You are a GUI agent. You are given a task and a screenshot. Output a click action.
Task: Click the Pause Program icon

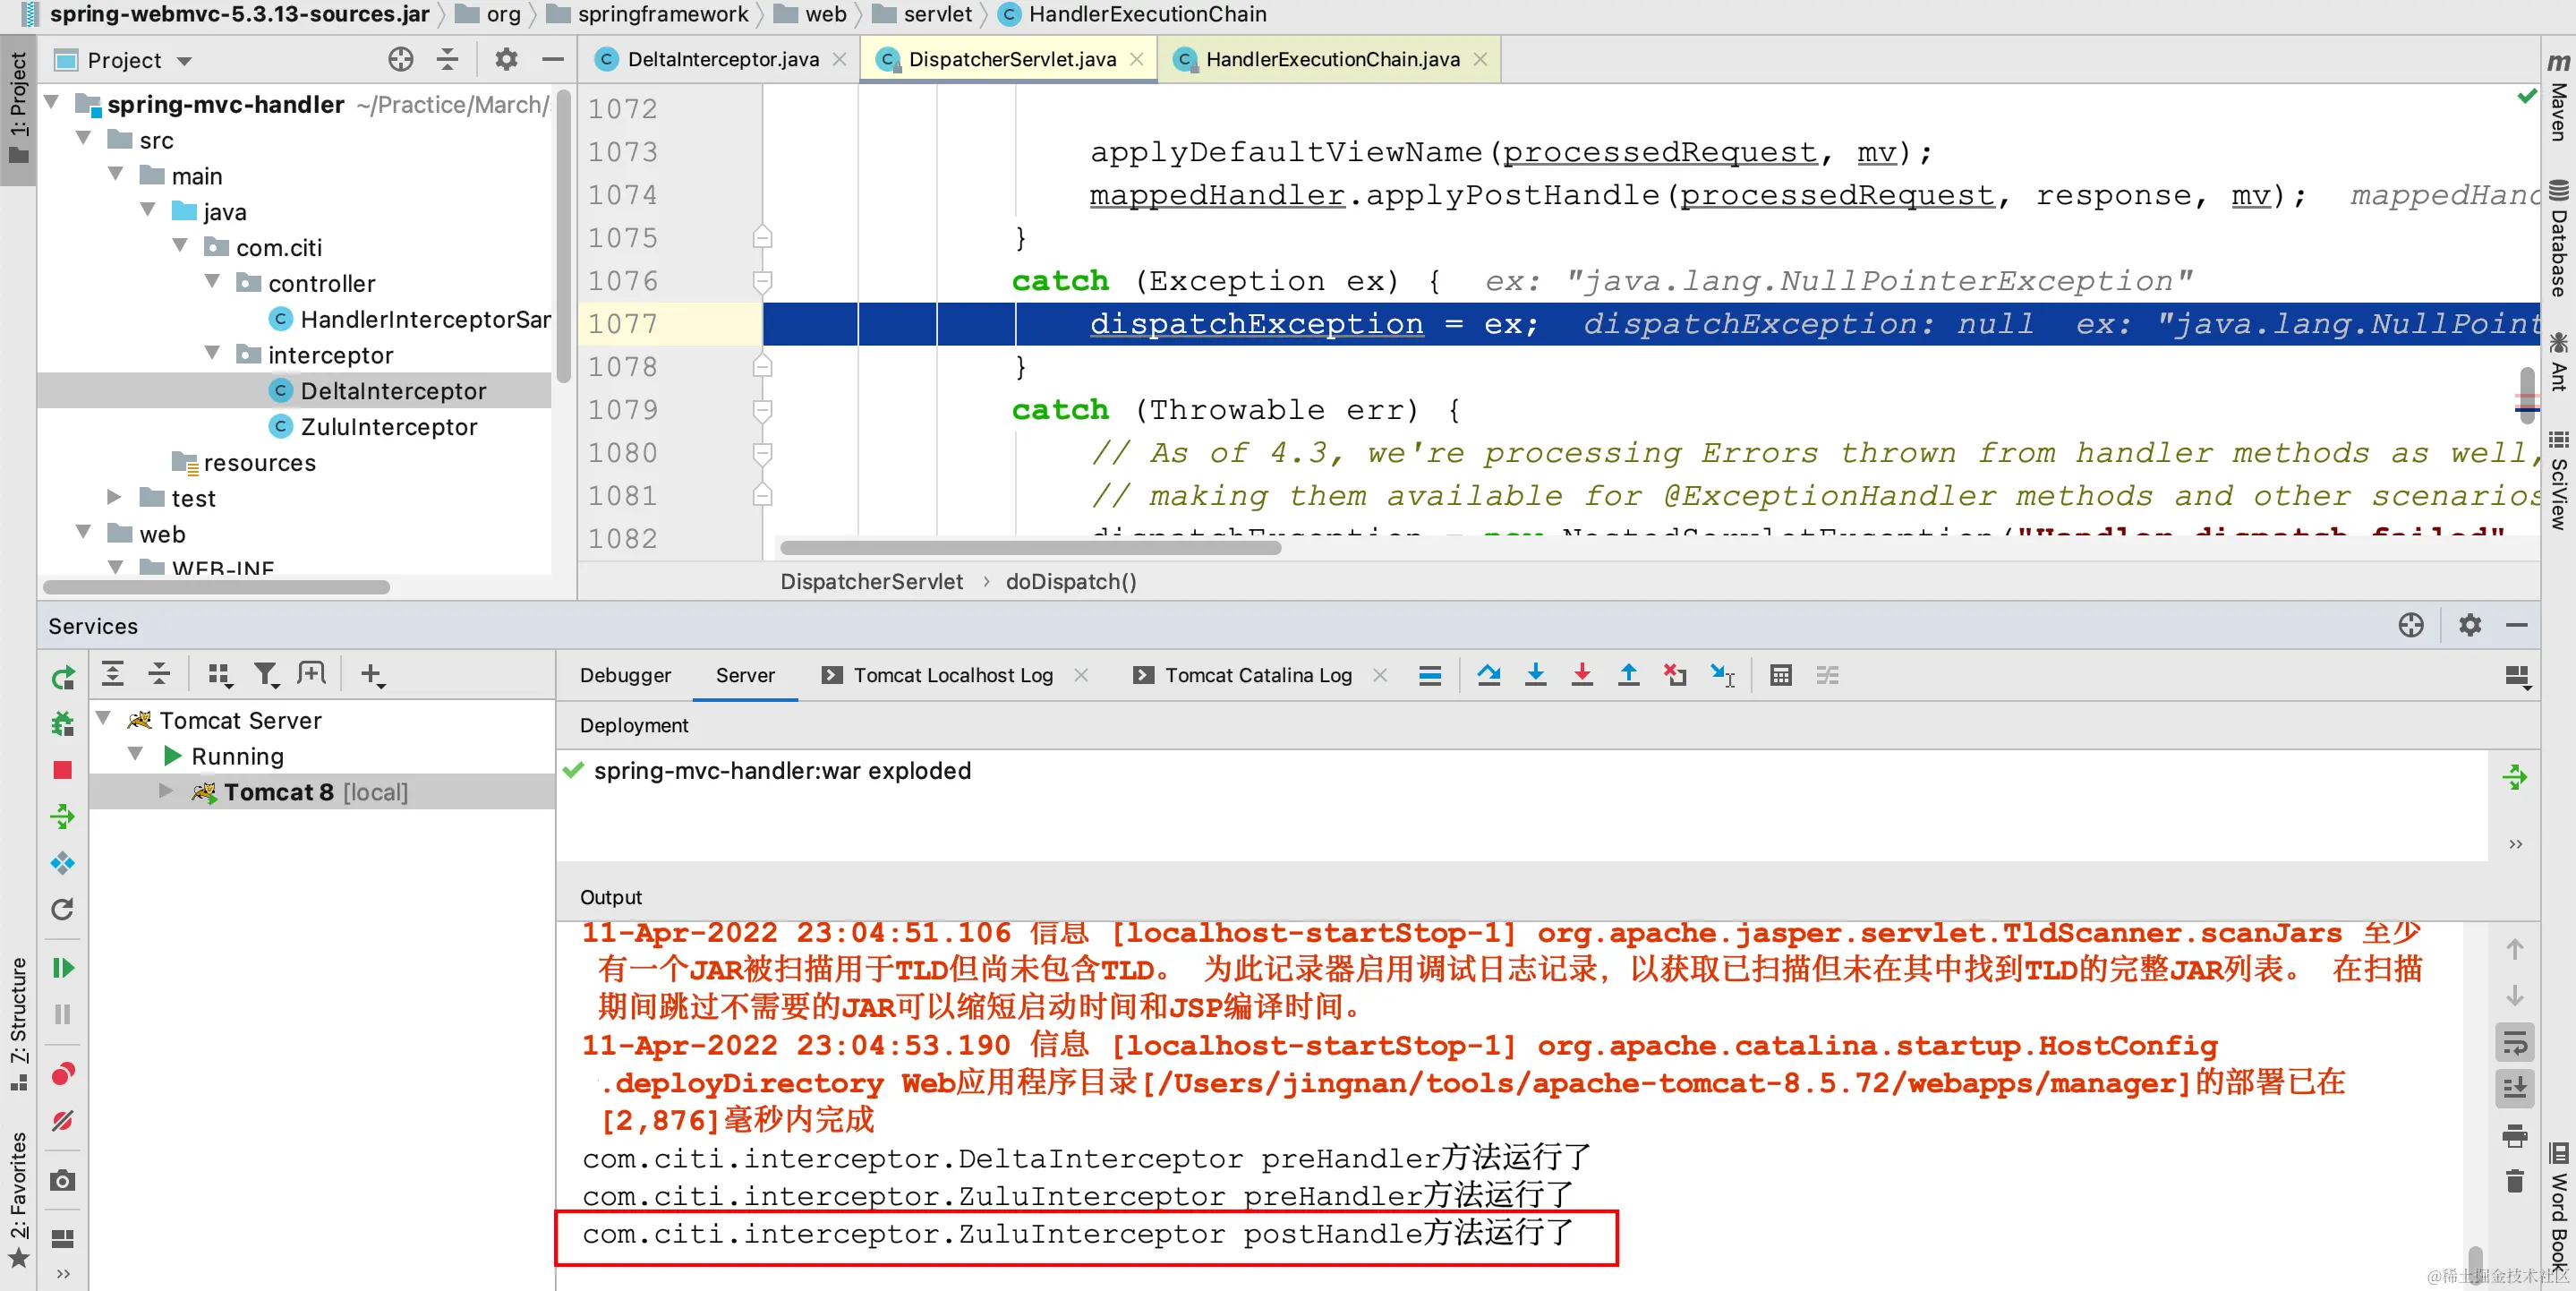[x=62, y=1014]
